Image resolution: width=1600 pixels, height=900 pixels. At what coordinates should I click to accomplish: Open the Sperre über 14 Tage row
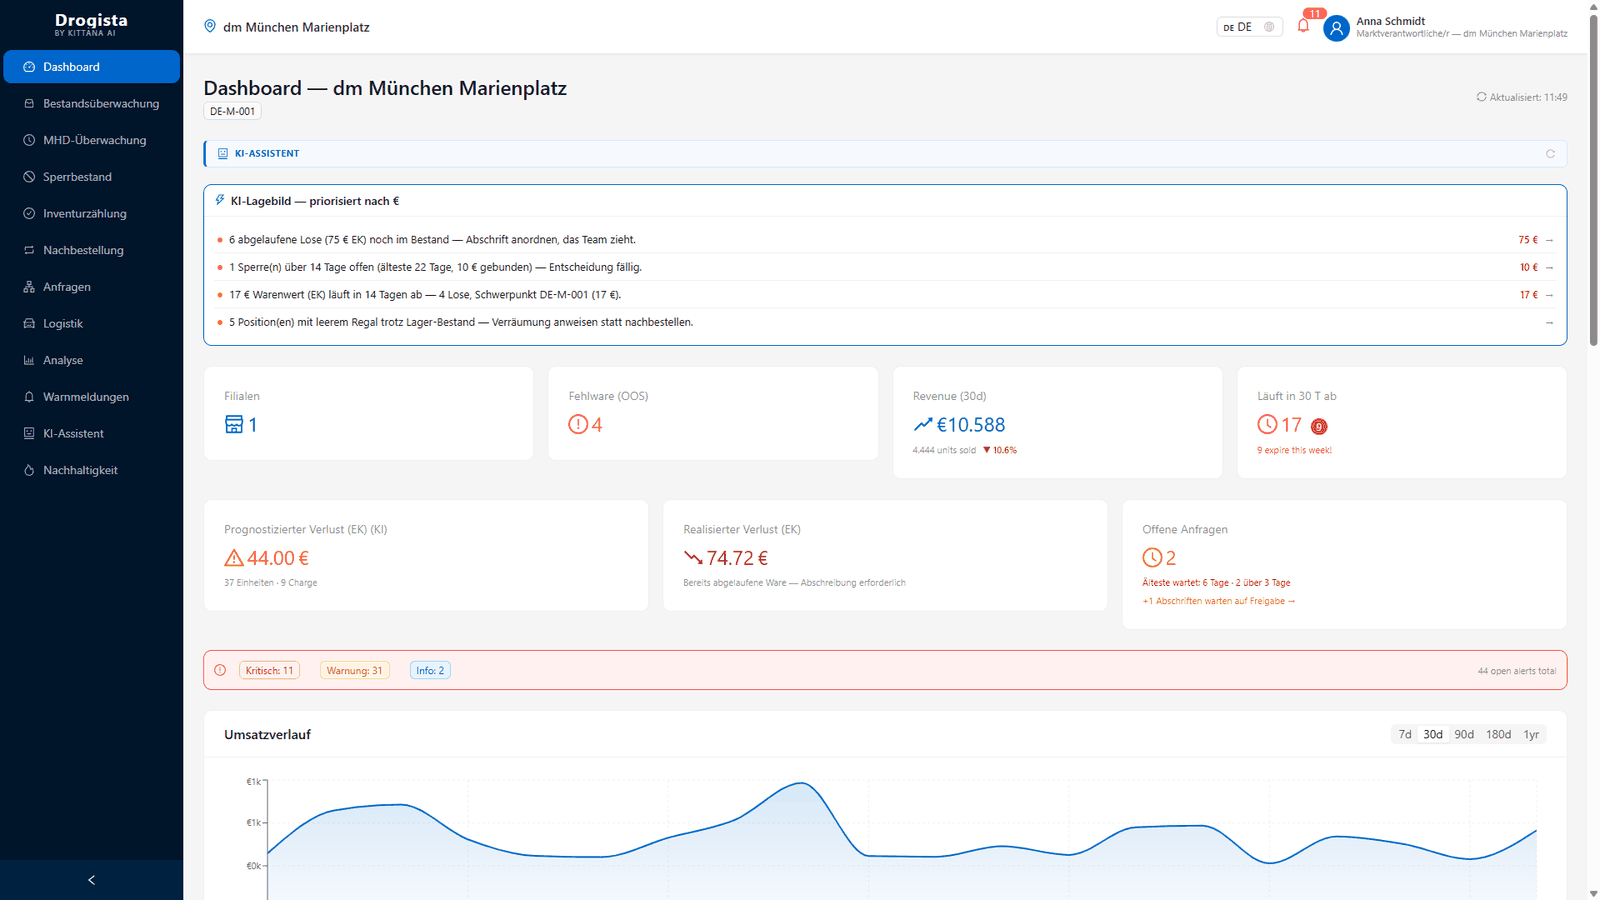tap(885, 267)
